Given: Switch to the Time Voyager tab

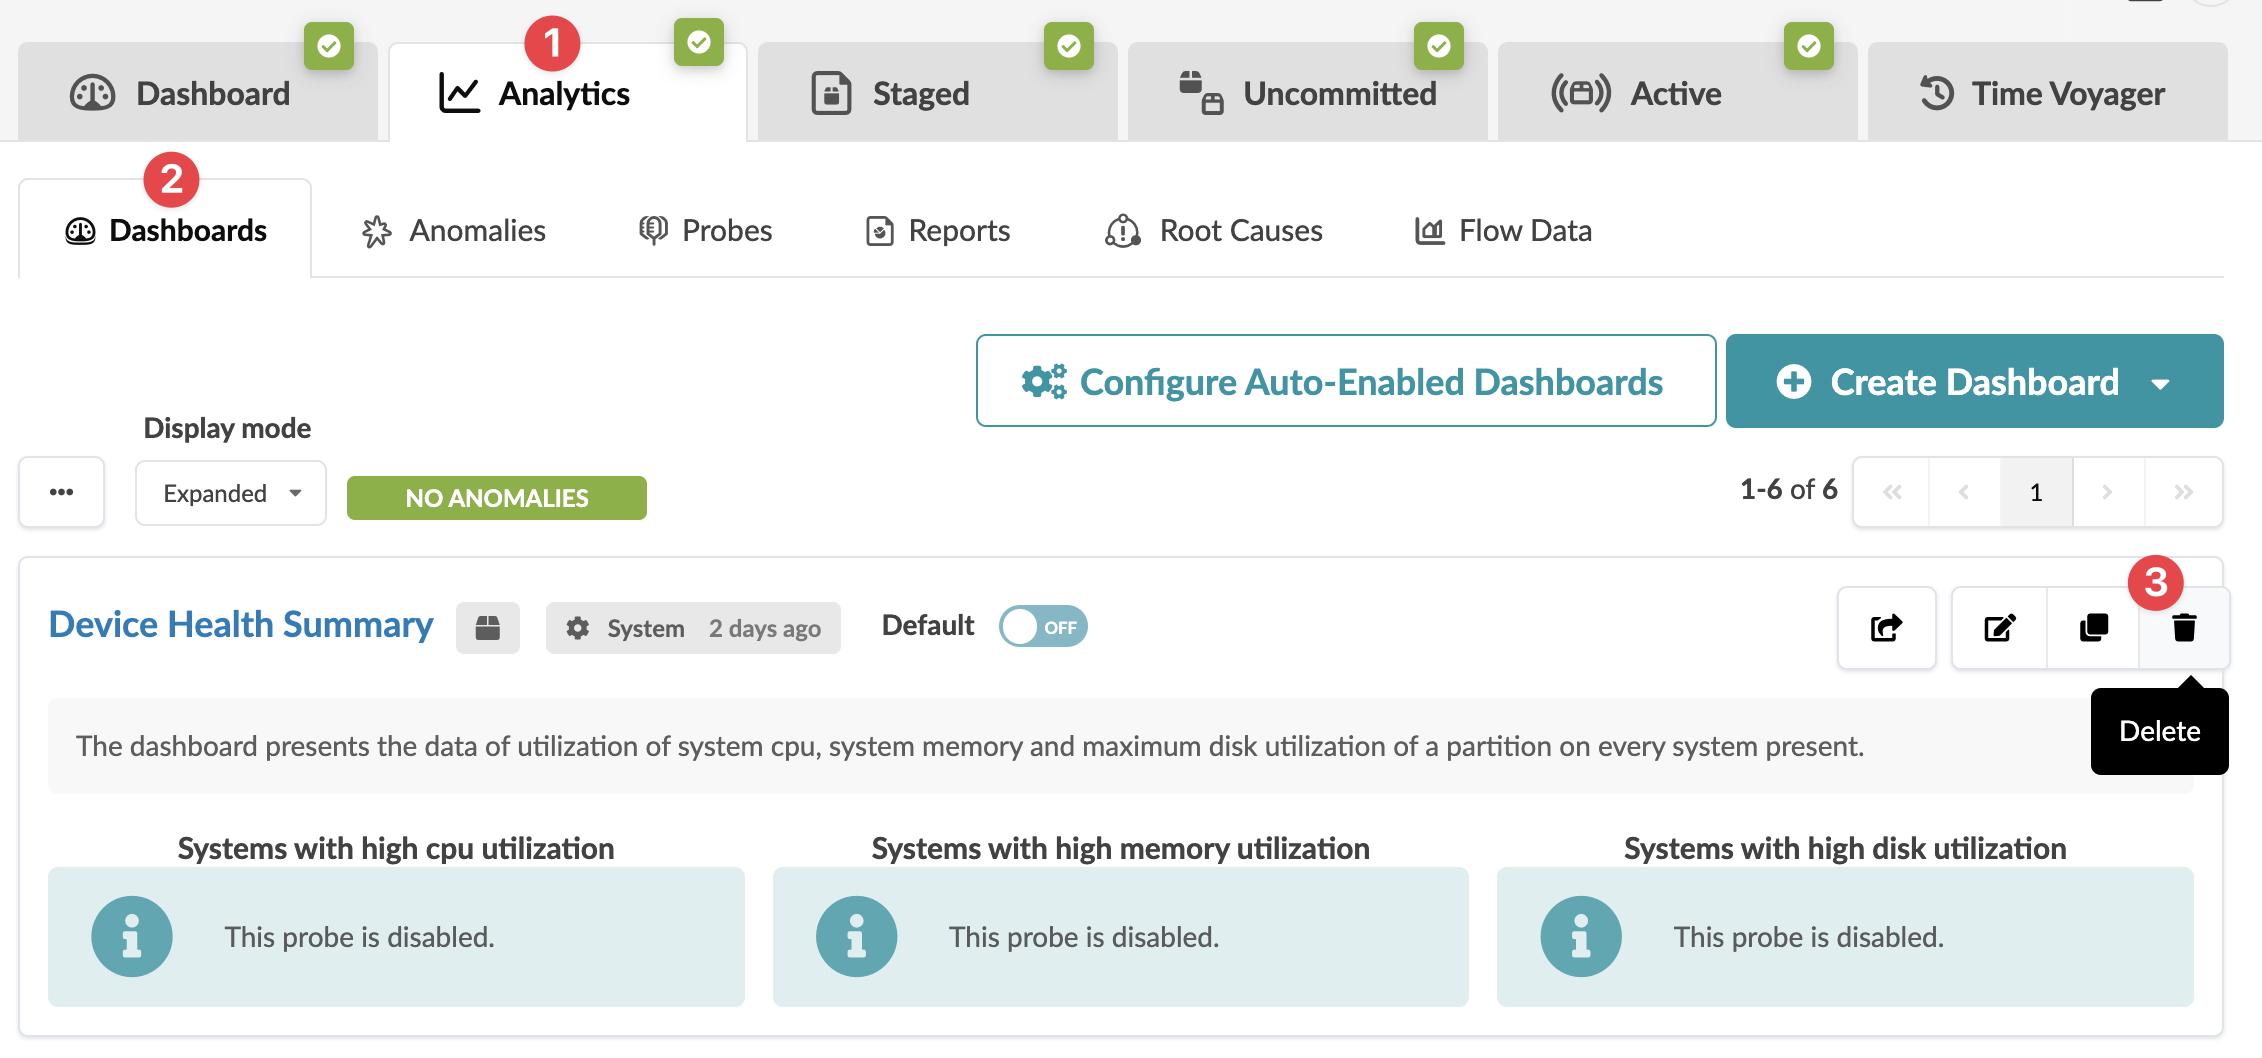Looking at the screenshot, I should coord(2045,94).
